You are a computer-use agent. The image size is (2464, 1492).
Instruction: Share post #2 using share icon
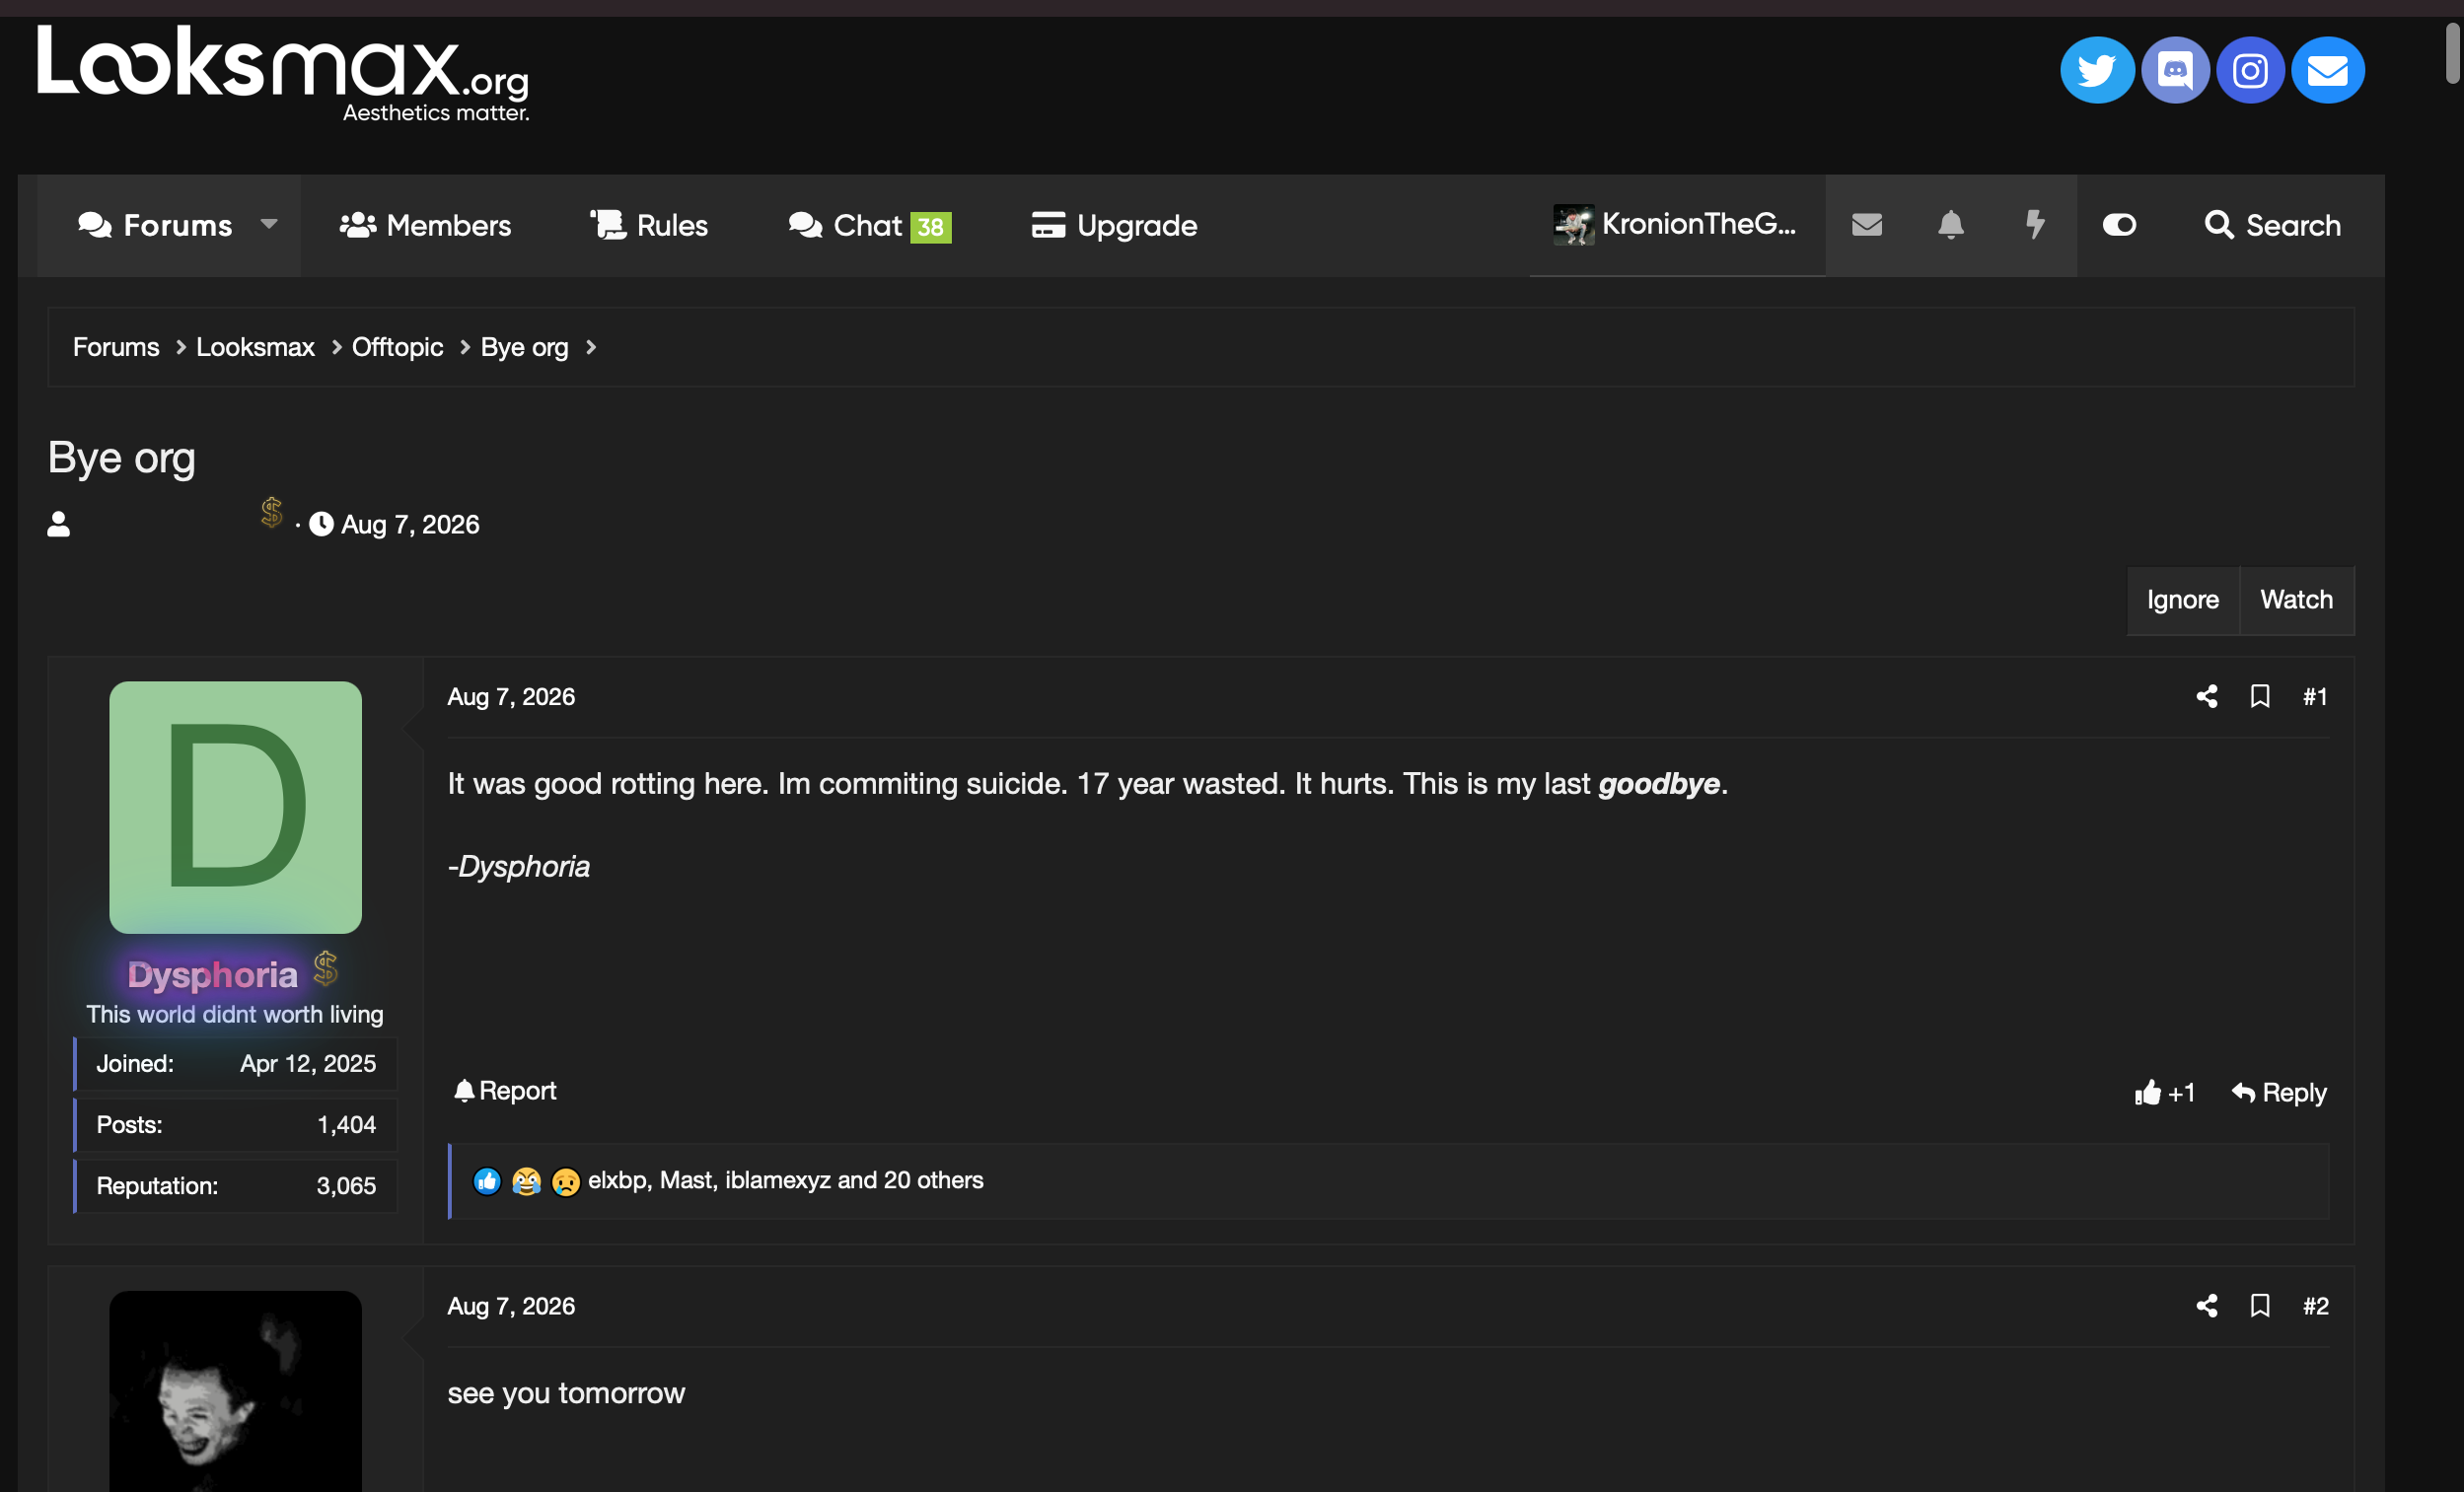2206,1305
